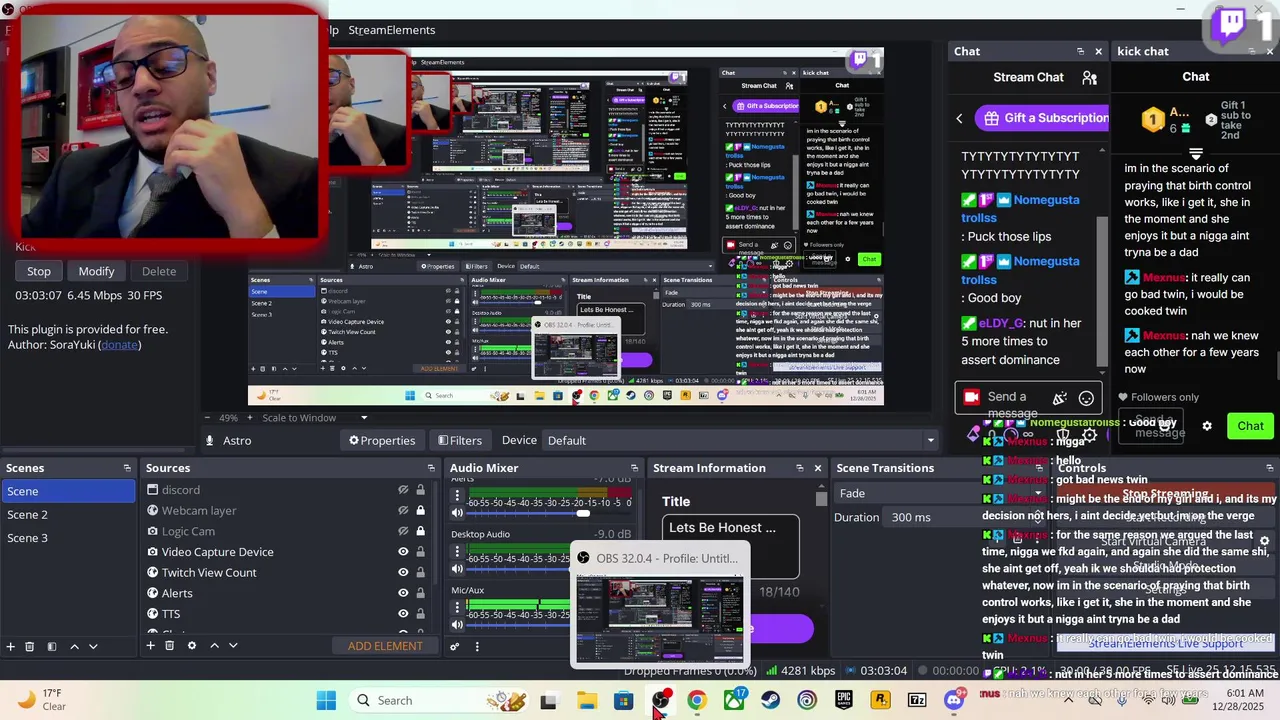The height and width of the screenshot is (720, 1280).
Task: Switch to the Chat dock tab
Action: tap(967, 51)
